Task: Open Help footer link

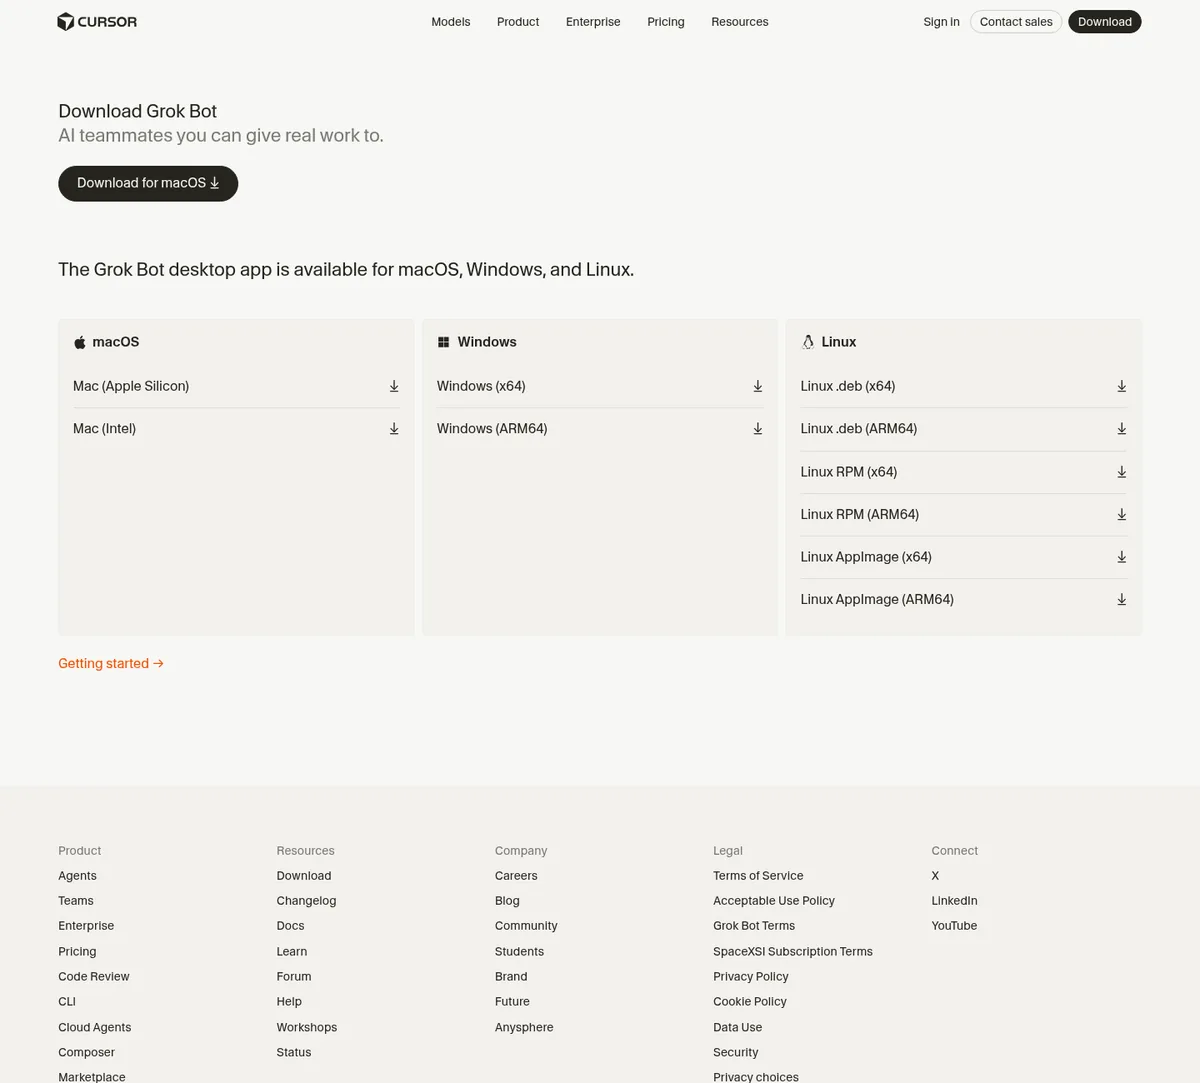Action: pos(289,1002)
